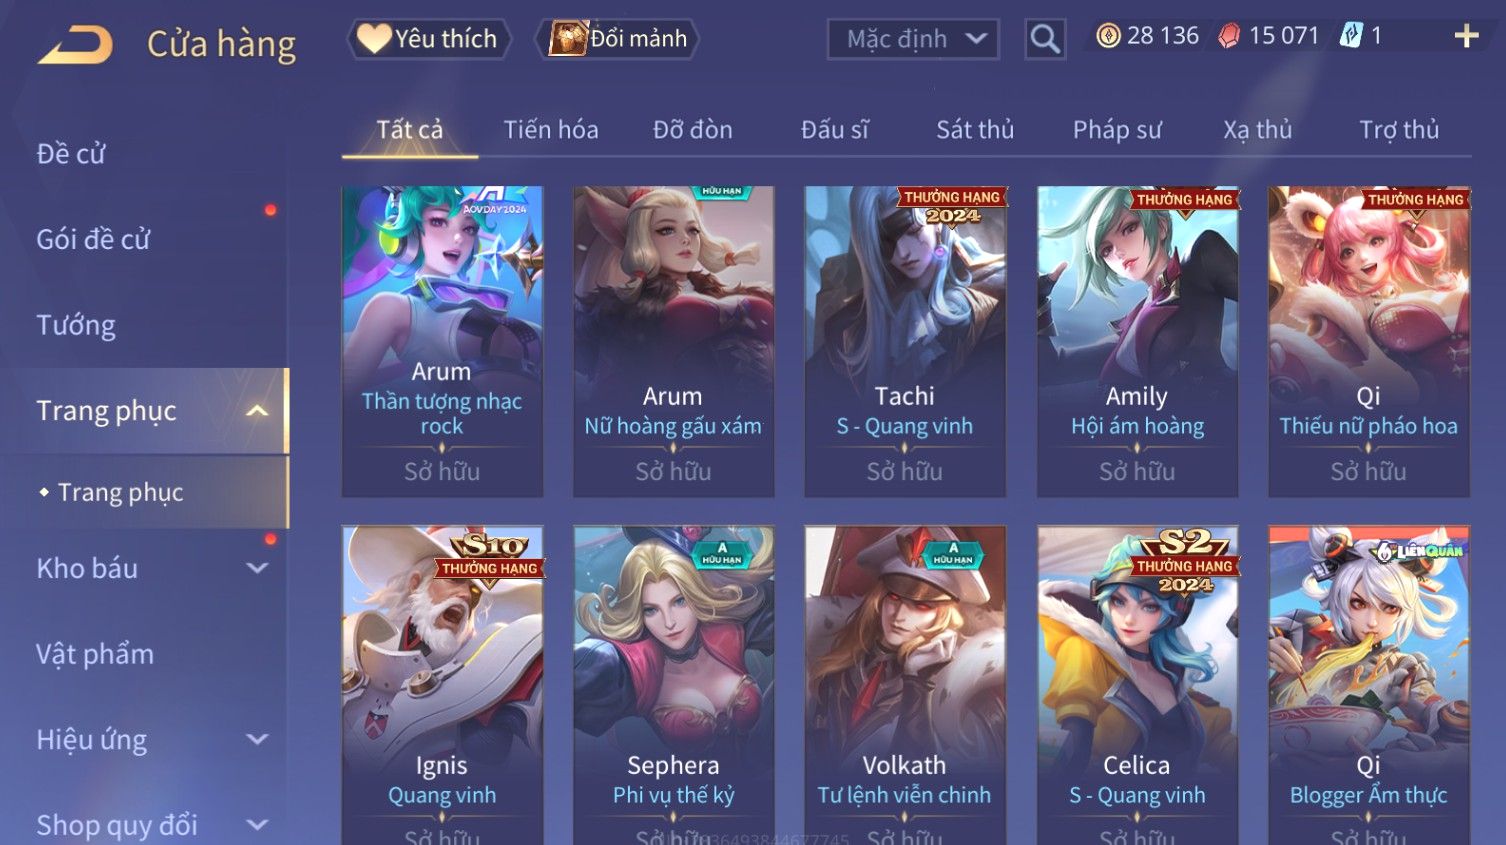1506x845 pixels.
Task: Check the red gem balance icon
Action: [x=1229, y=36]
